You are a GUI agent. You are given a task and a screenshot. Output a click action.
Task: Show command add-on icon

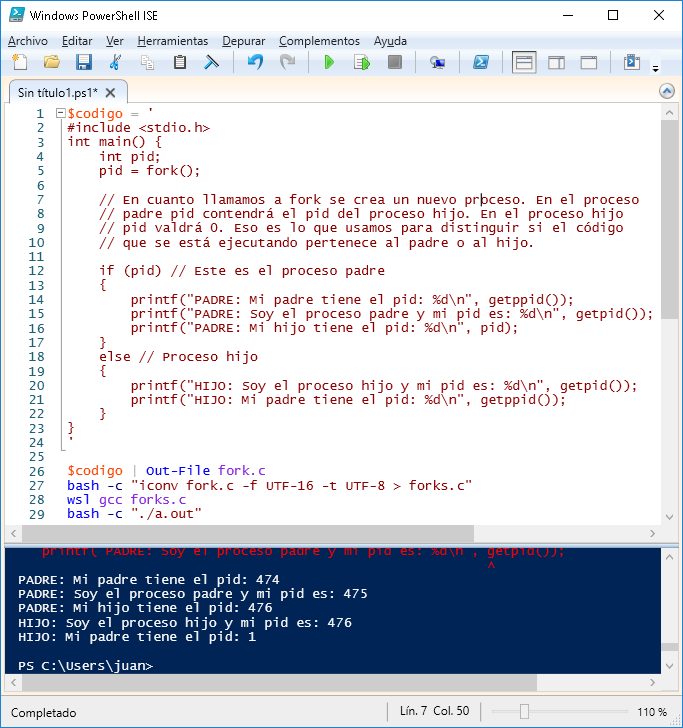[632, 62]
